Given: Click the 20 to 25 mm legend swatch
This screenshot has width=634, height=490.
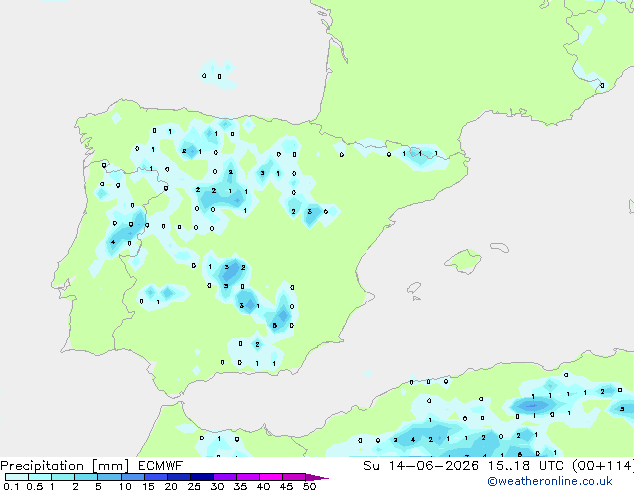Looking at the screenshot, I should coord(178,477).
